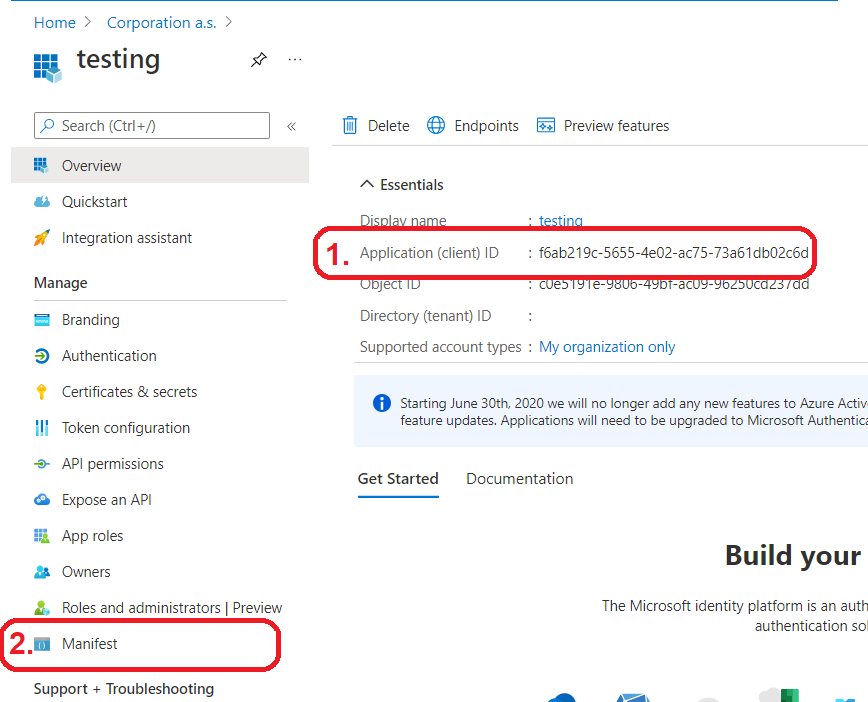Go to Home in the breadcrumb
Image resolution: width=868 pixels, height=702 pixels.
[54, 22]
